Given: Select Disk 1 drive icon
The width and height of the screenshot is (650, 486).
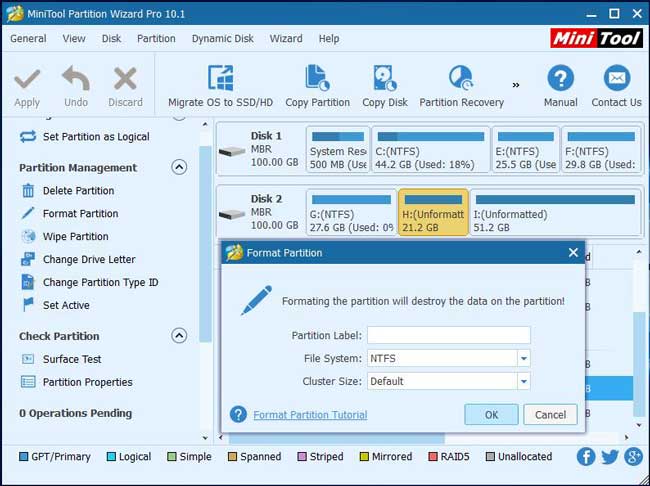Looking at the screenshot, I should [232, 151].
